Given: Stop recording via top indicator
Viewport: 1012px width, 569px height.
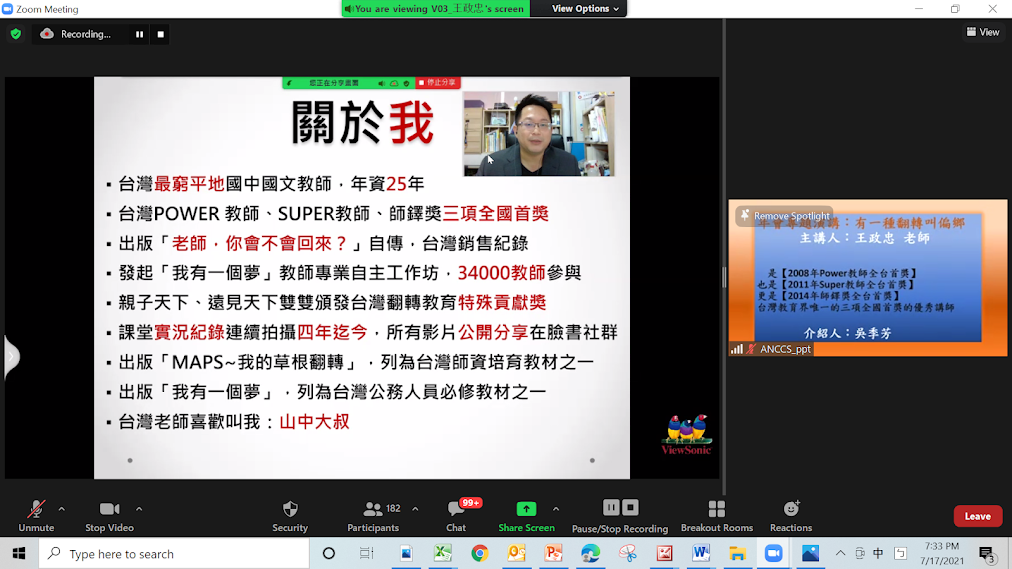Looking at the screenshot, I should click(161, 34).
